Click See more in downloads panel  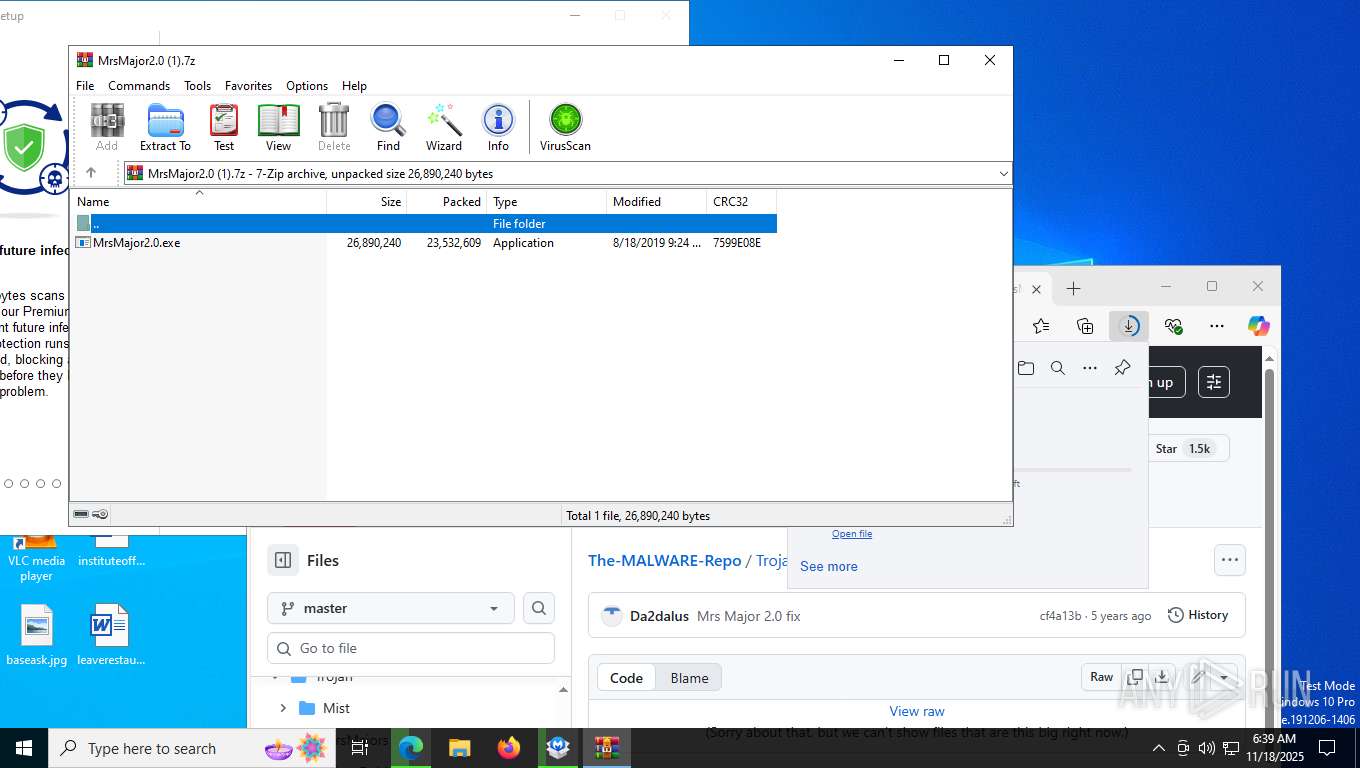pyautogui.click(x=828, y=566)
